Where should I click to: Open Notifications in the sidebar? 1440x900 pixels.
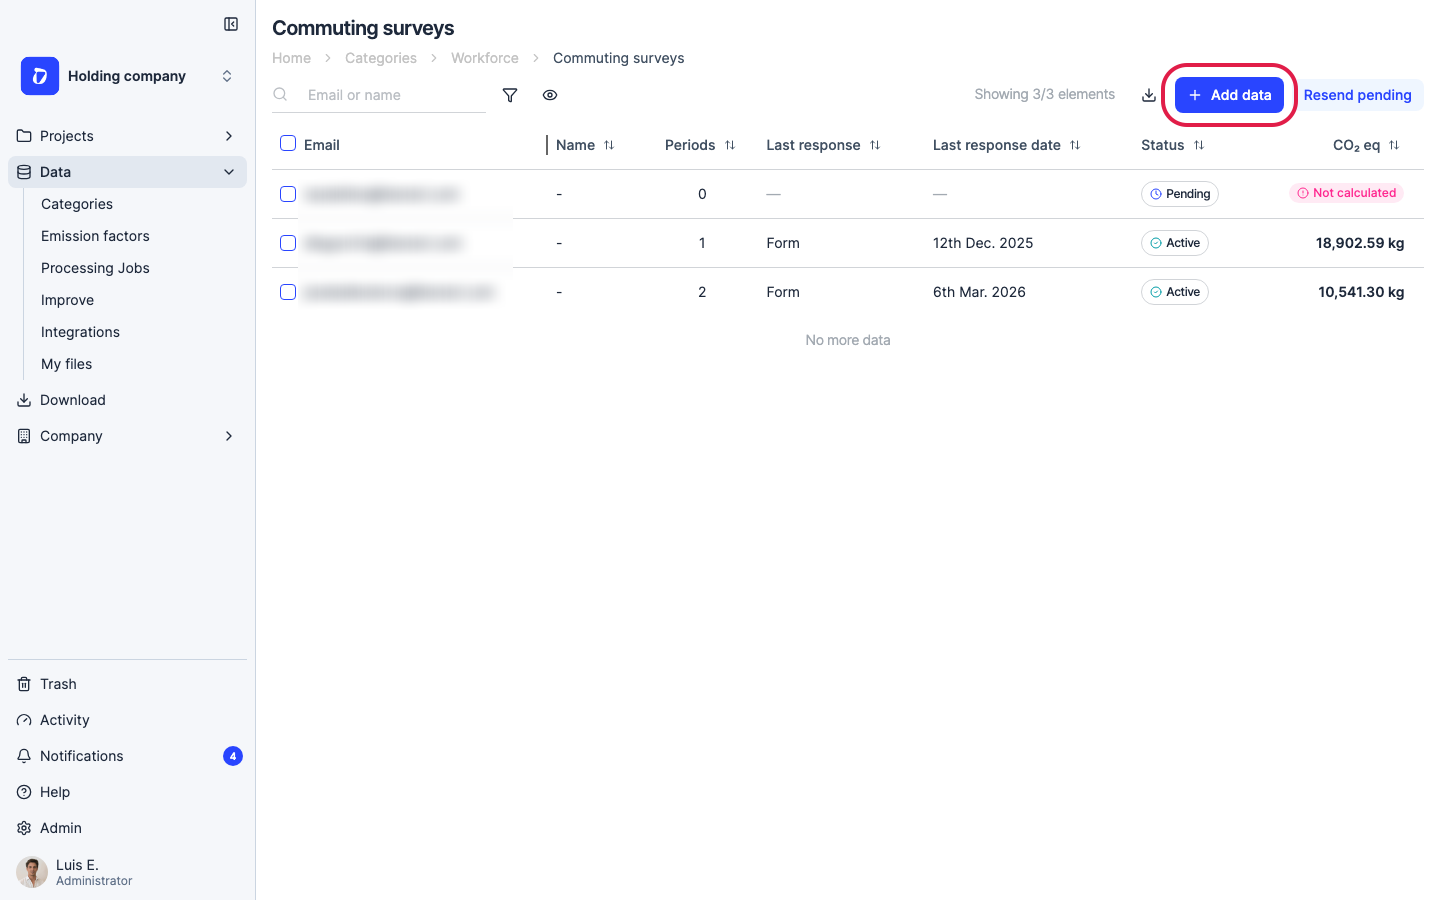coord(127,756)
